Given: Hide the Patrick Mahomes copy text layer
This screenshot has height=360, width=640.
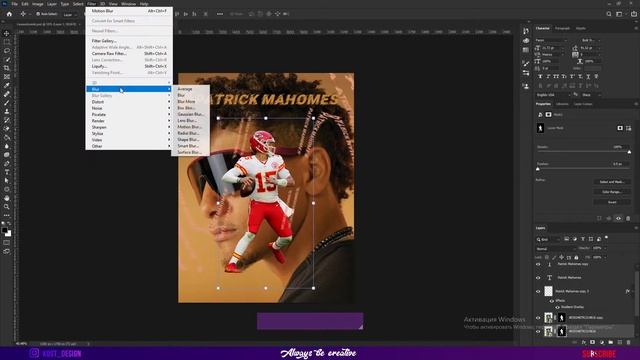Looking at the screenshot, I should [x=538, y=264].
